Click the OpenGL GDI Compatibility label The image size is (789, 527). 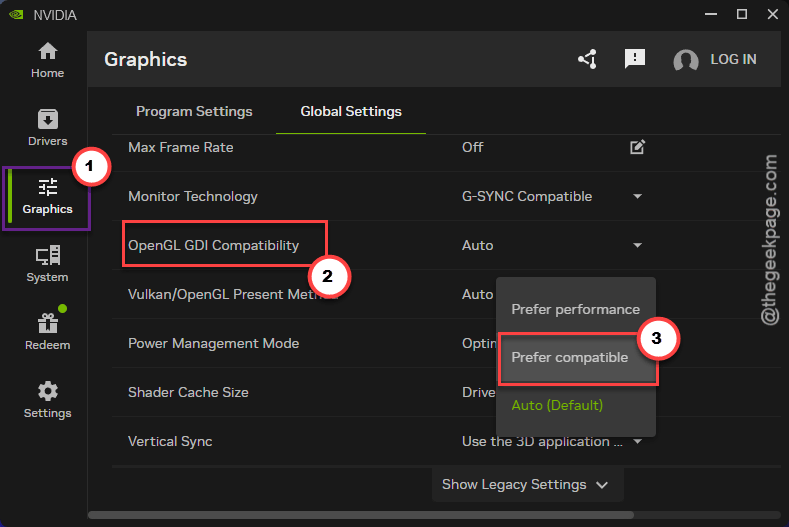213,245
